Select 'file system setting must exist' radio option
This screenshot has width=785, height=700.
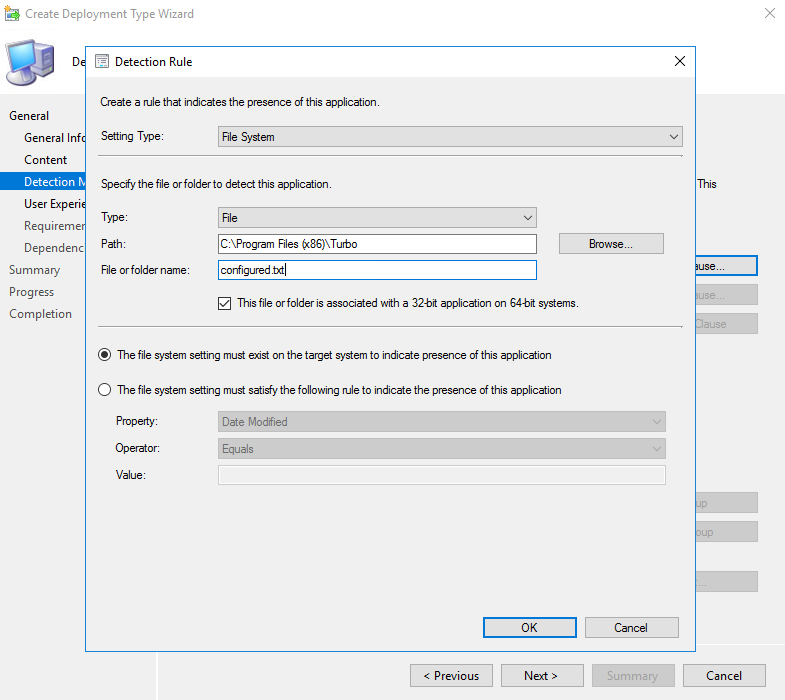(x=105, y=355)
